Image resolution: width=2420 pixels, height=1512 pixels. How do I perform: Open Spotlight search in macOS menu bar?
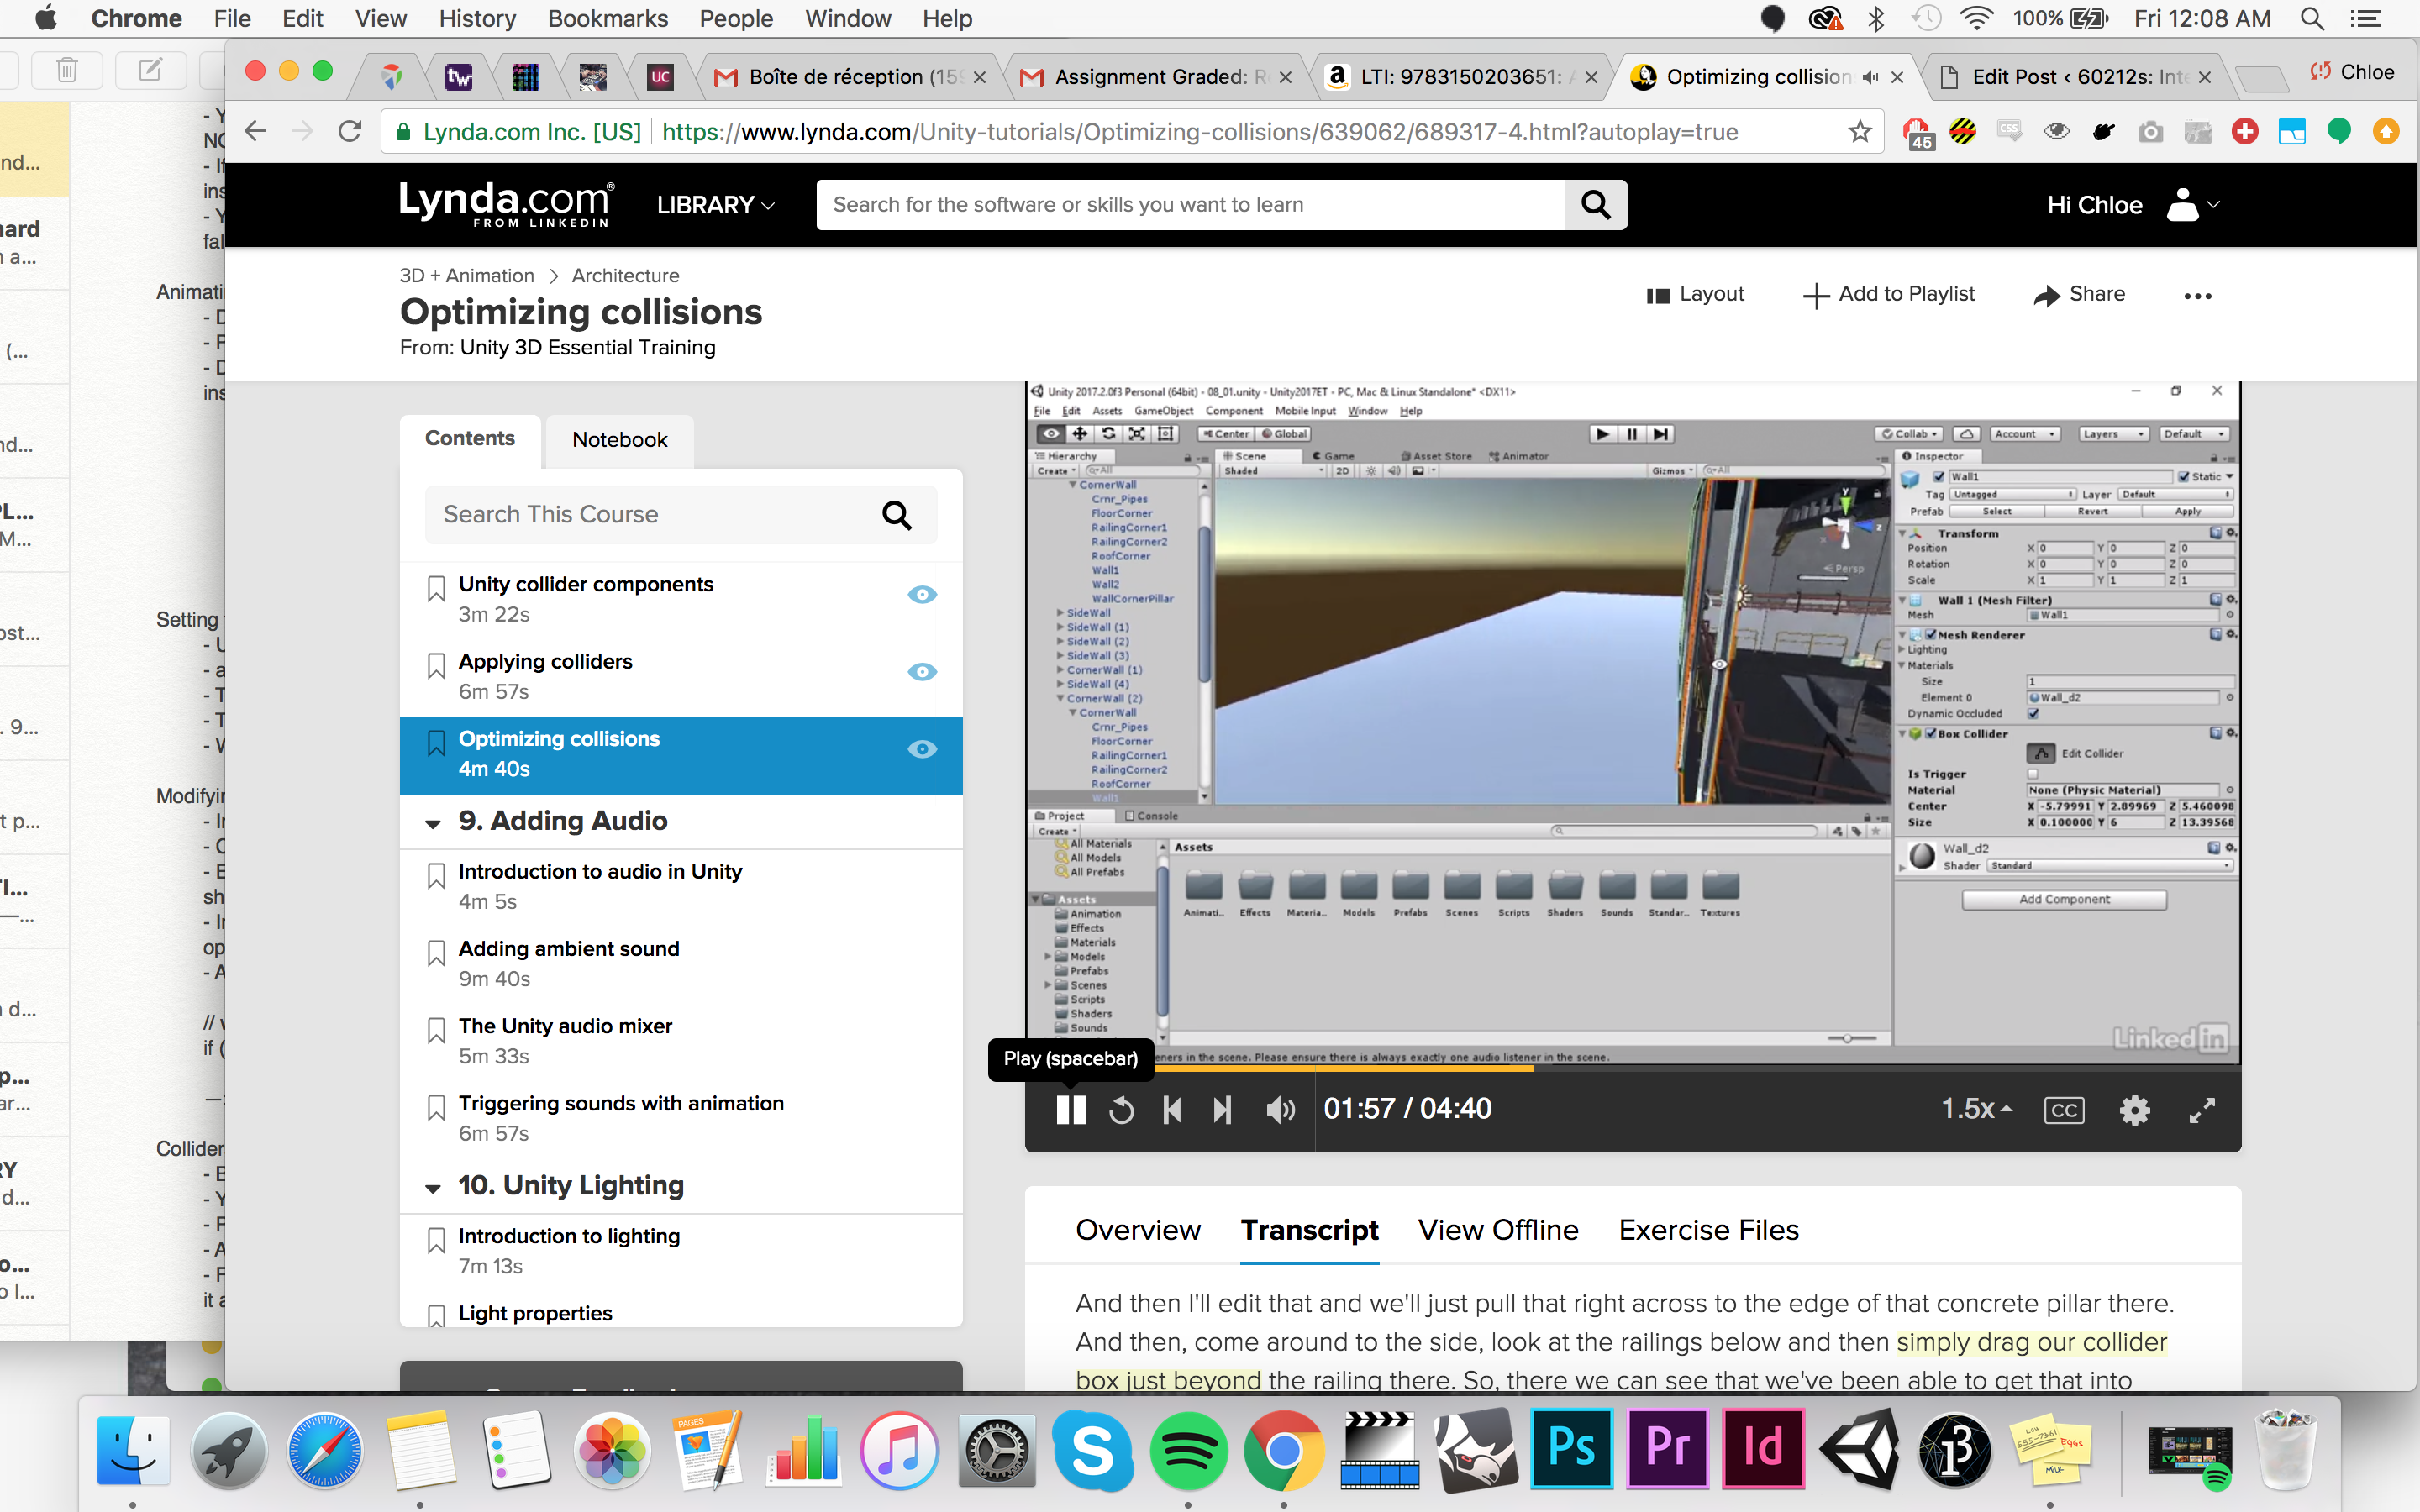[2312, 18]
